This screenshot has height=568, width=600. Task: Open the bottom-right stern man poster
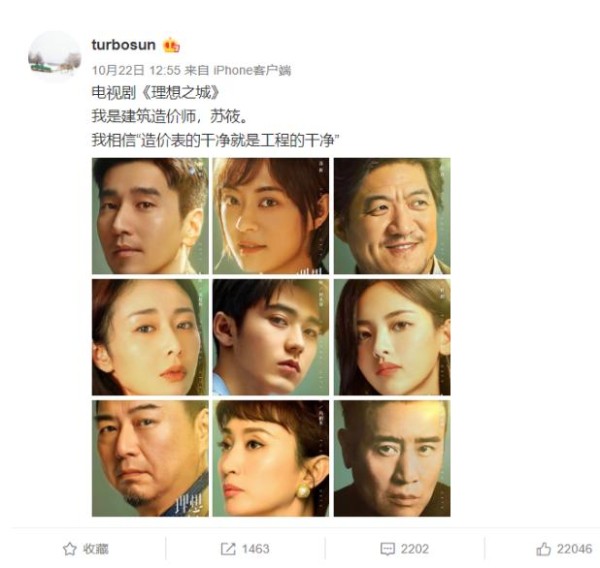pos(392,459)
